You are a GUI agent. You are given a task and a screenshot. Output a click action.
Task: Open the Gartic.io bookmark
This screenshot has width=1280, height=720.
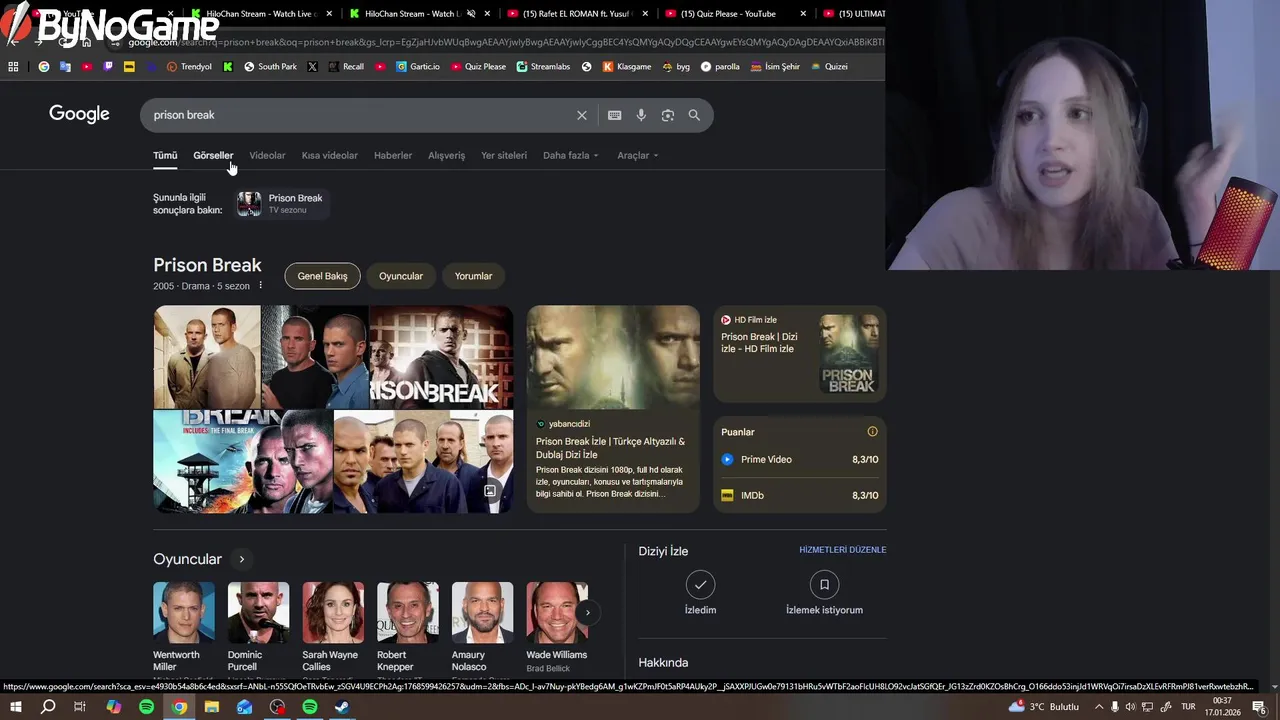point(417,67)
